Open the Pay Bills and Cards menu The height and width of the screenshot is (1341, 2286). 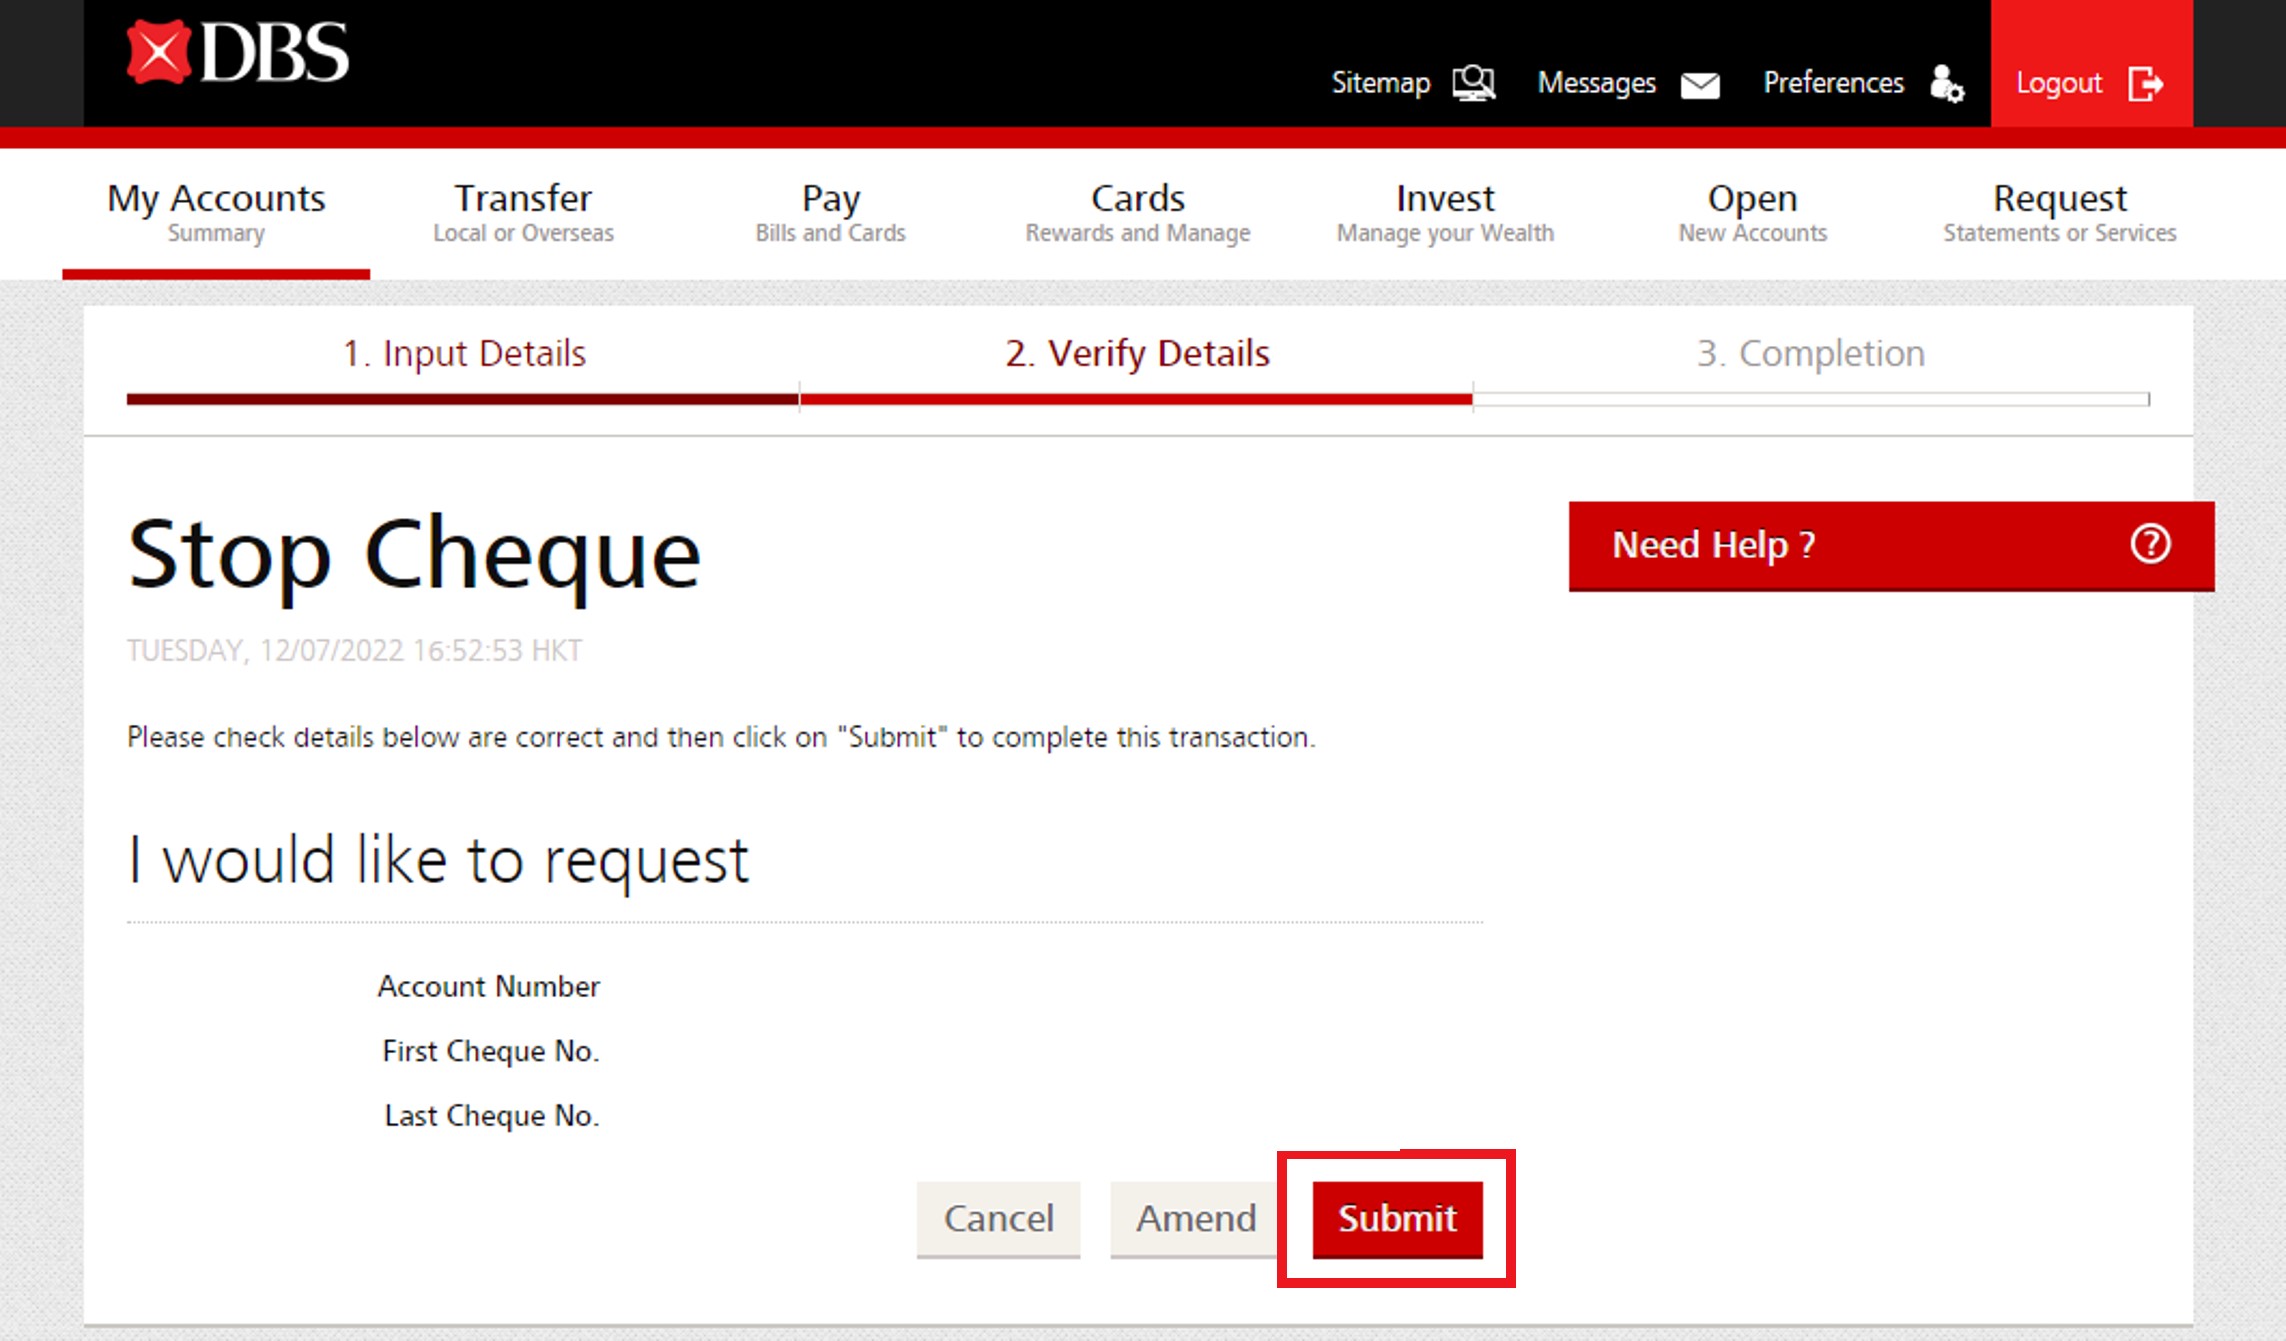coord(830,212)
